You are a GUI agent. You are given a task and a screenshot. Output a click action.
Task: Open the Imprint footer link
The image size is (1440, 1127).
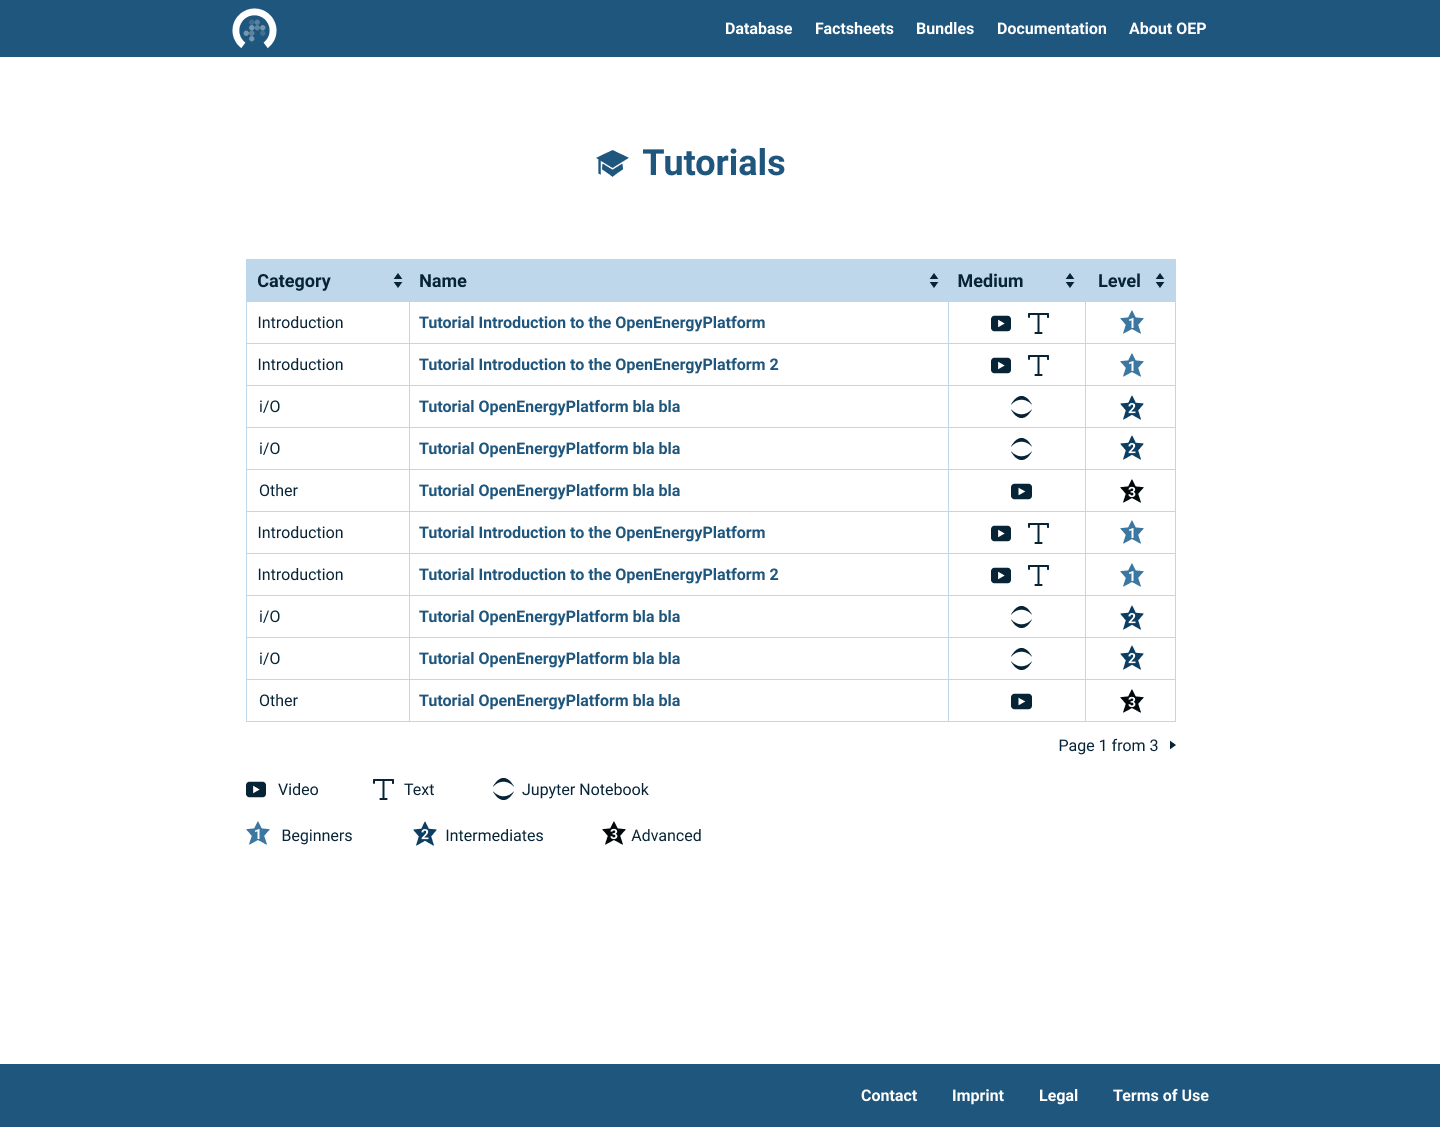[978, 1095]
